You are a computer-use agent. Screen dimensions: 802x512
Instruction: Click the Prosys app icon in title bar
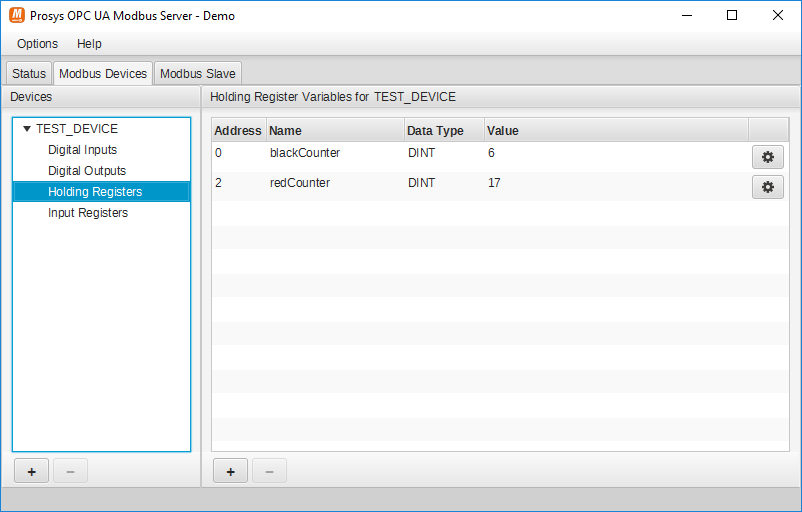16,16
